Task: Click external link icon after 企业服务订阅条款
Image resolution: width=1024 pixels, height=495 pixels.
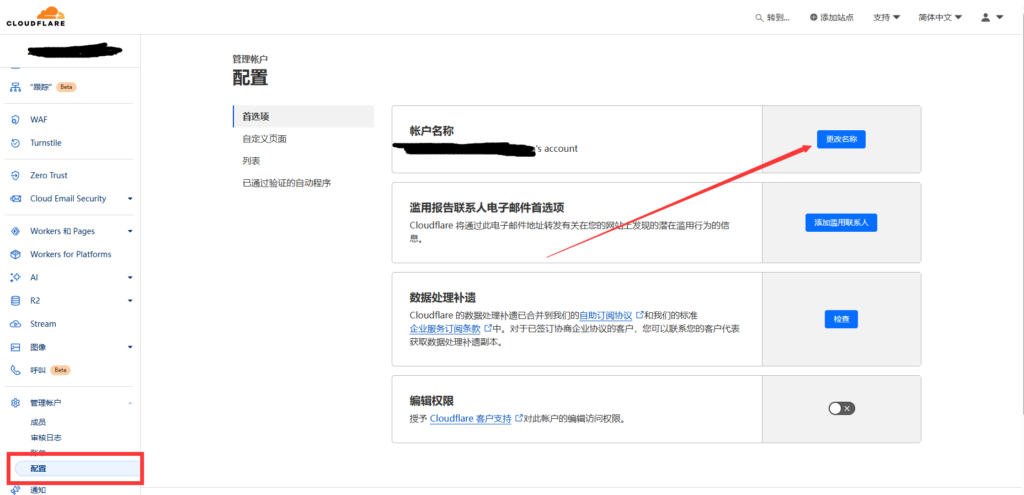Action: pos(487,328)
